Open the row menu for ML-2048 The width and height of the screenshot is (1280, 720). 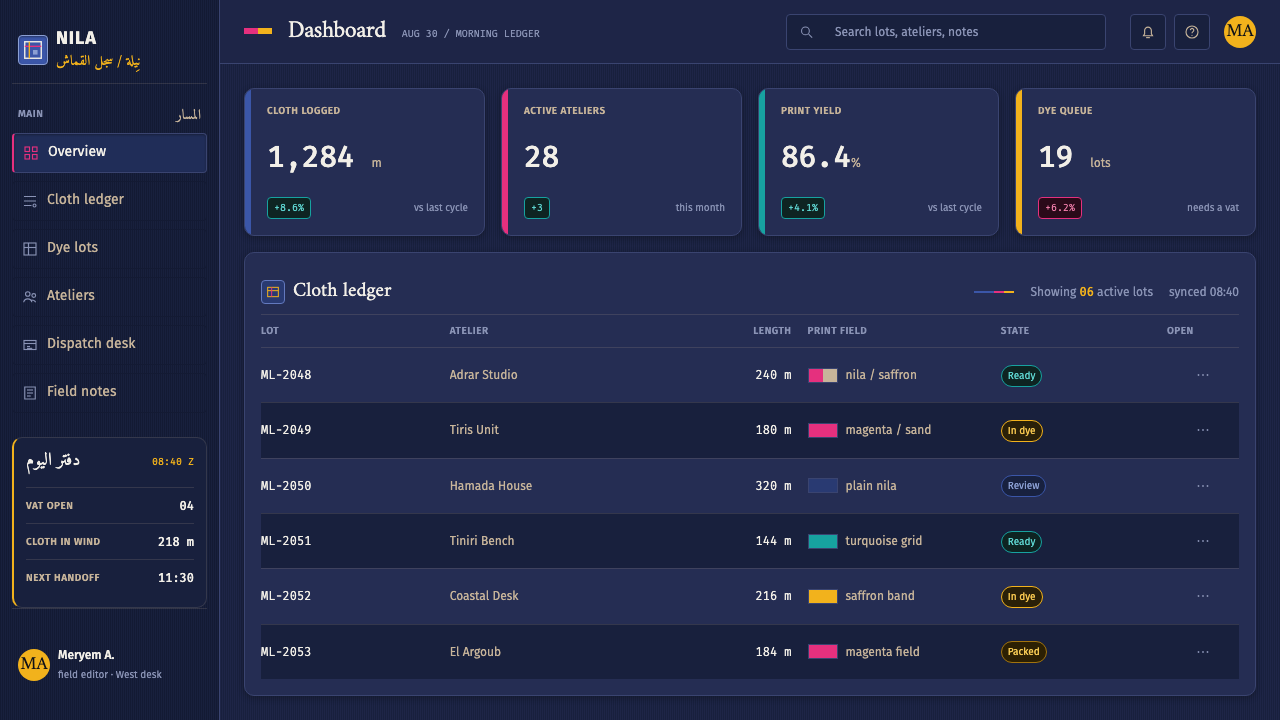[x=1203, y=375]
